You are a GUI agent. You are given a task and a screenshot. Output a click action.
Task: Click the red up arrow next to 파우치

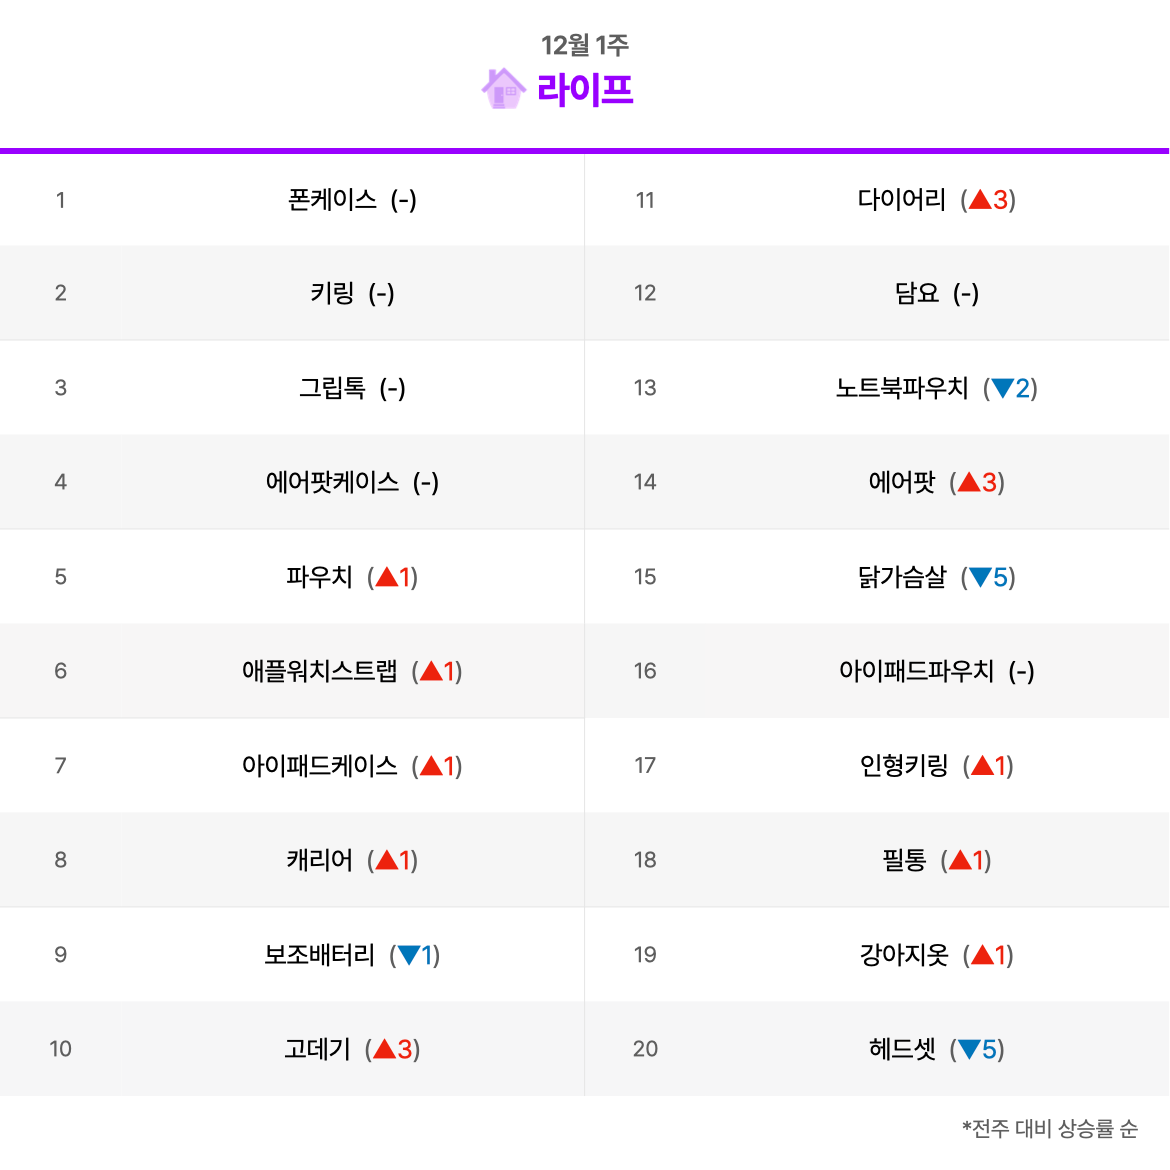(387, 577)
